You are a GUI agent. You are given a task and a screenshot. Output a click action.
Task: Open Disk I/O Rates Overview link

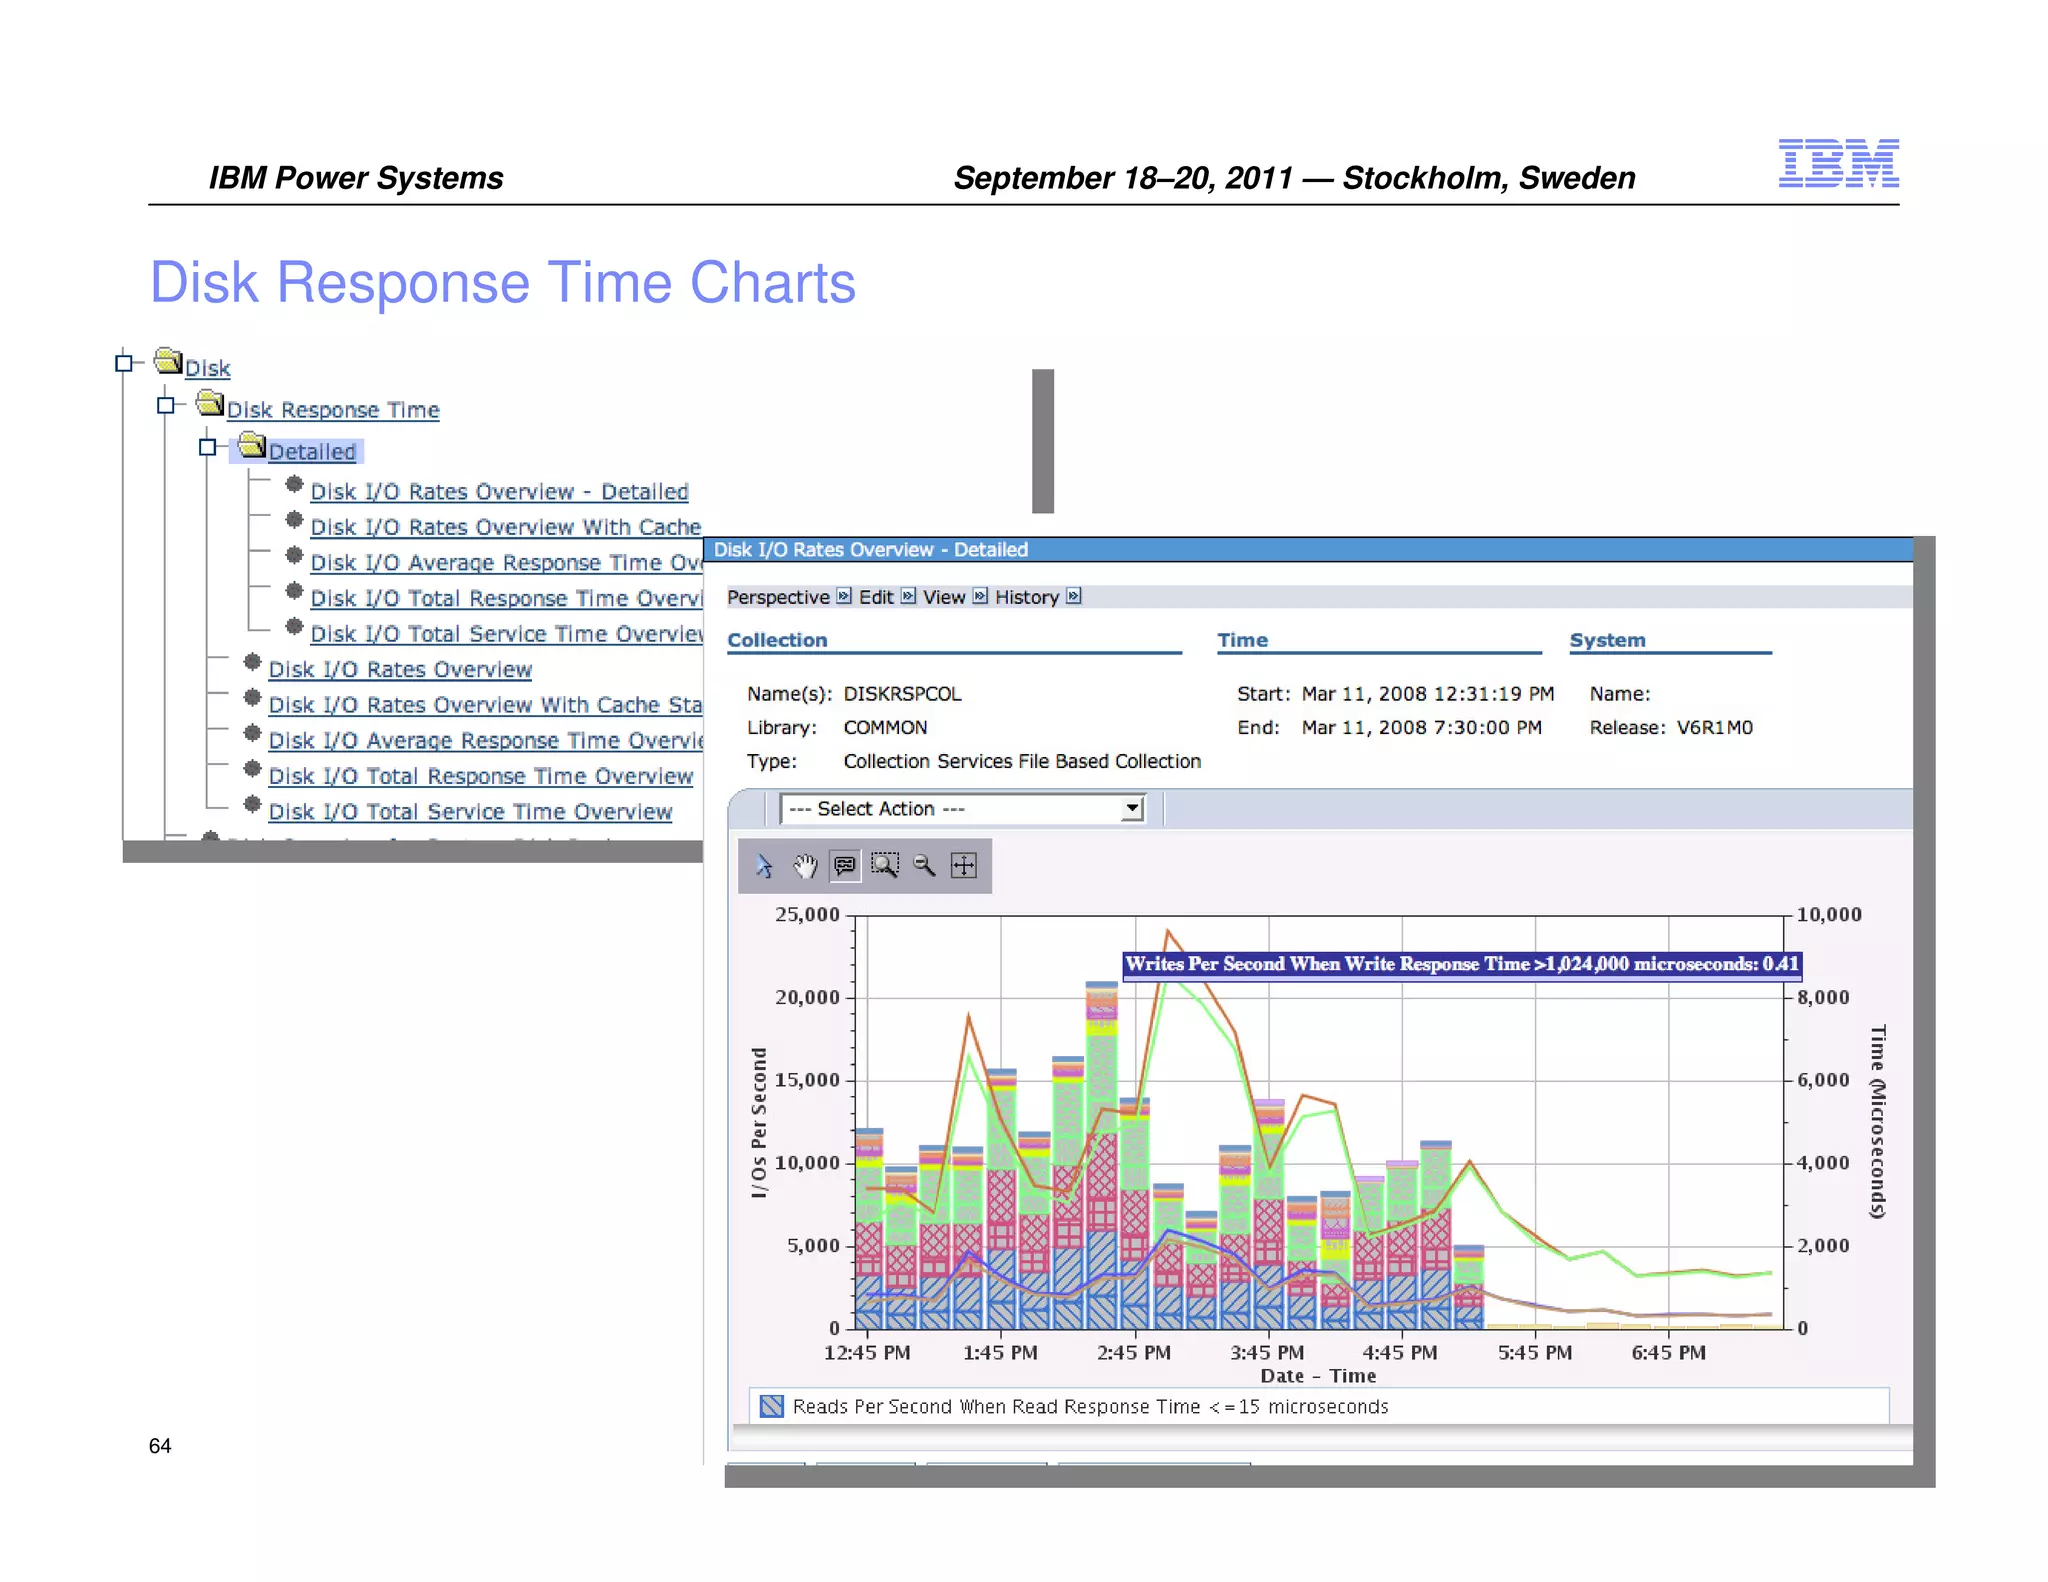[x=400, y=670]
